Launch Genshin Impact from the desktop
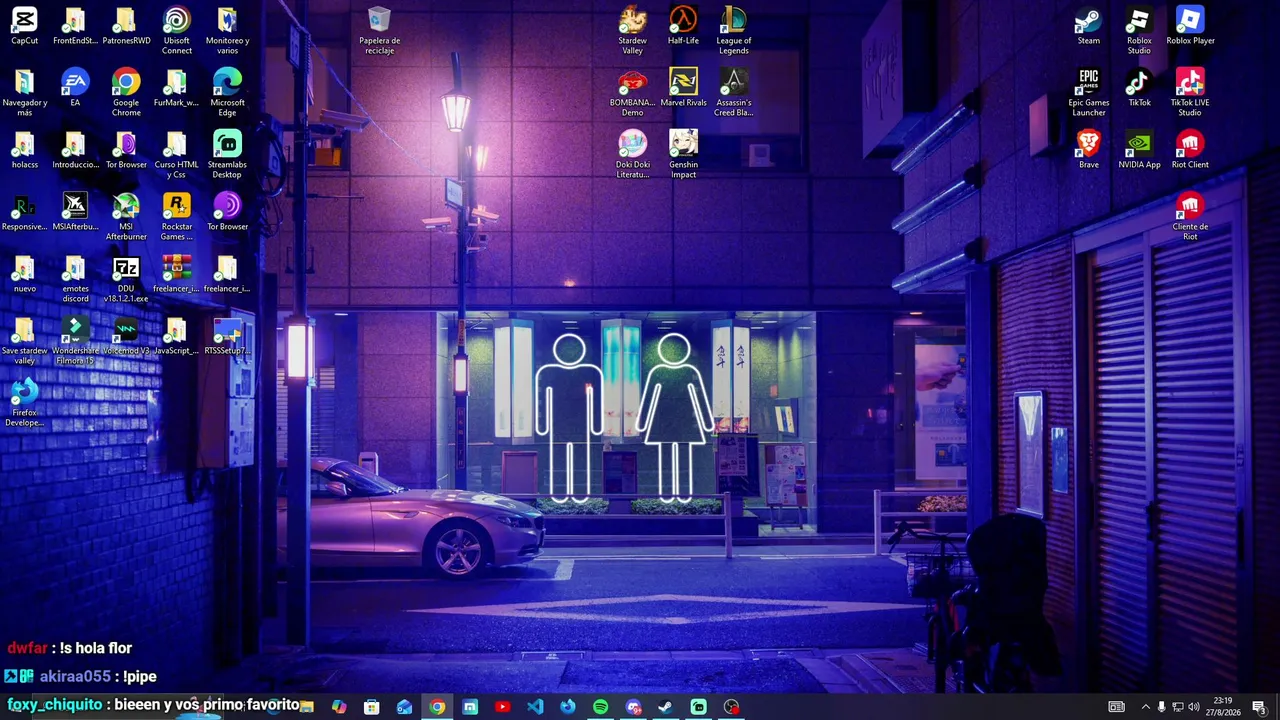Image resolution: width=1280 pixels, height=720 pixels. tap(683, 155)
